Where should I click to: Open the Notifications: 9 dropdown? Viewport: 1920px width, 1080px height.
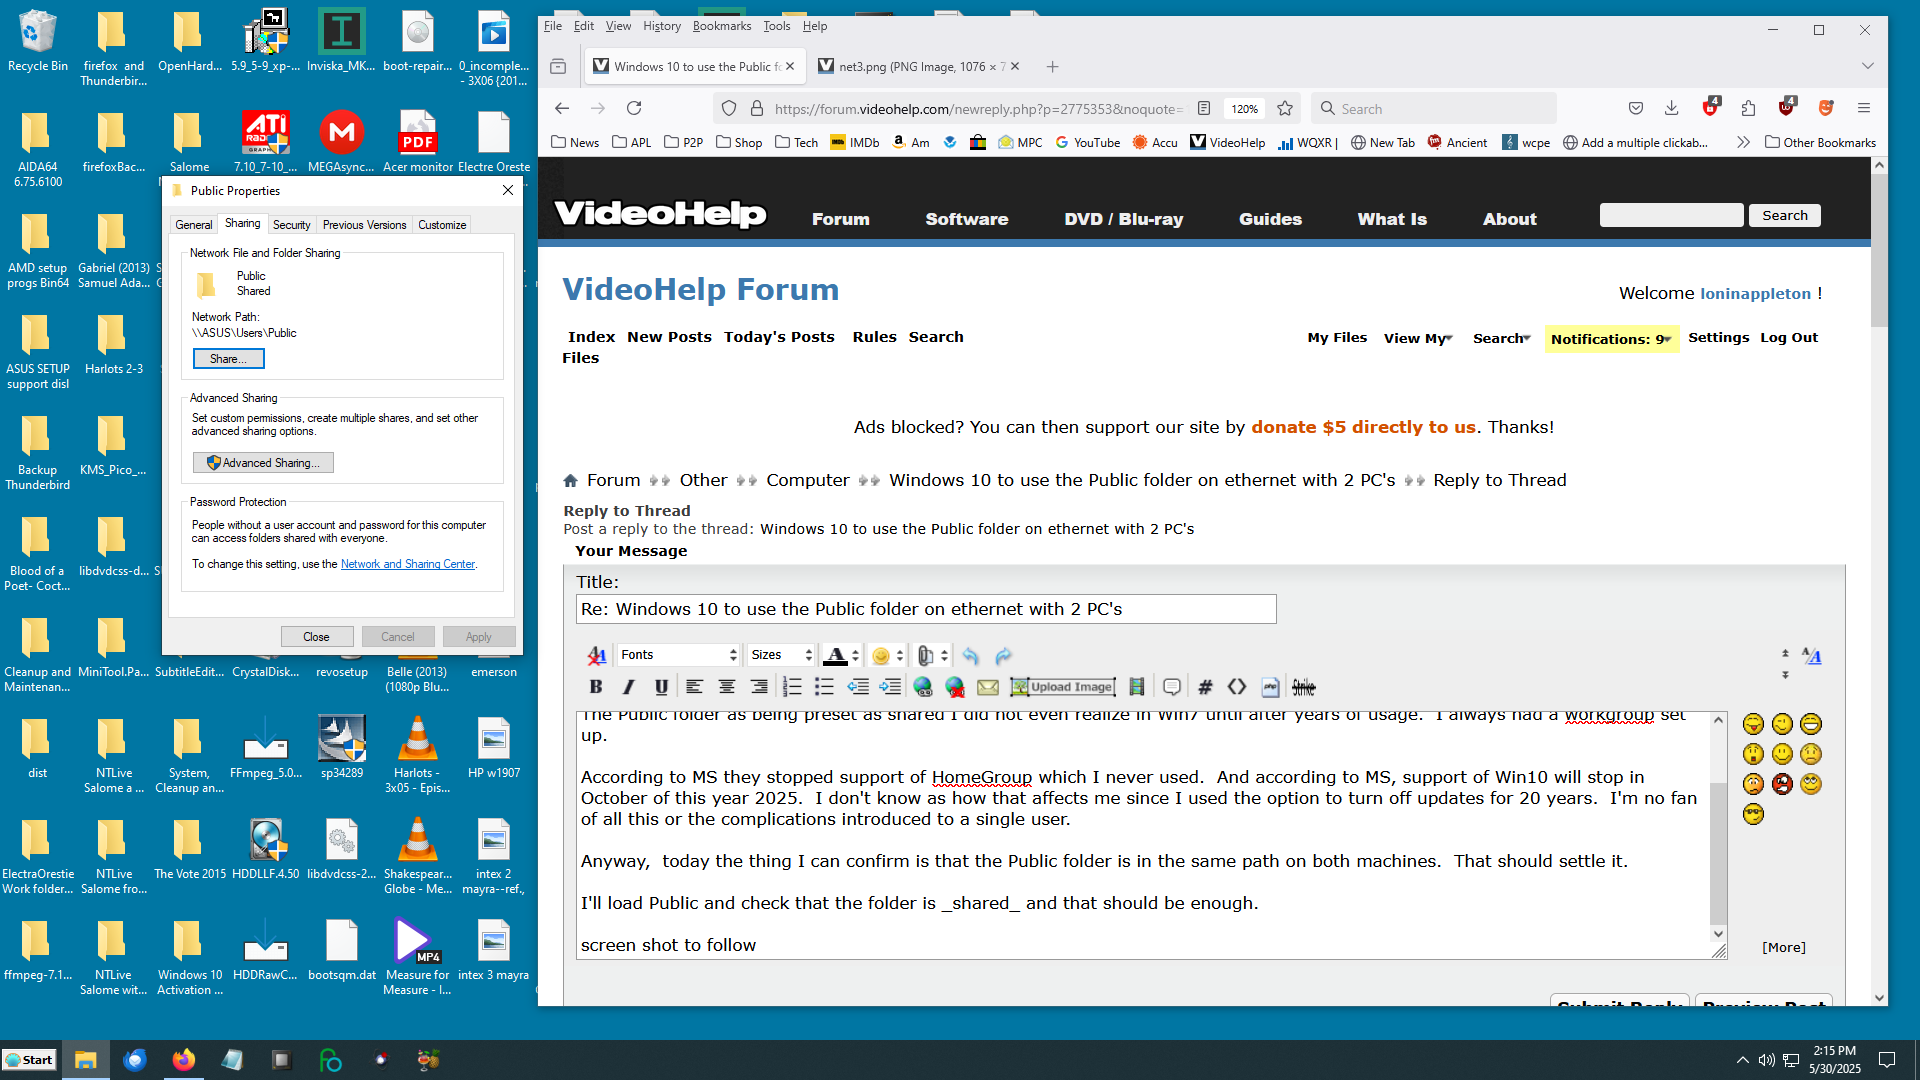click(1611, 339)
